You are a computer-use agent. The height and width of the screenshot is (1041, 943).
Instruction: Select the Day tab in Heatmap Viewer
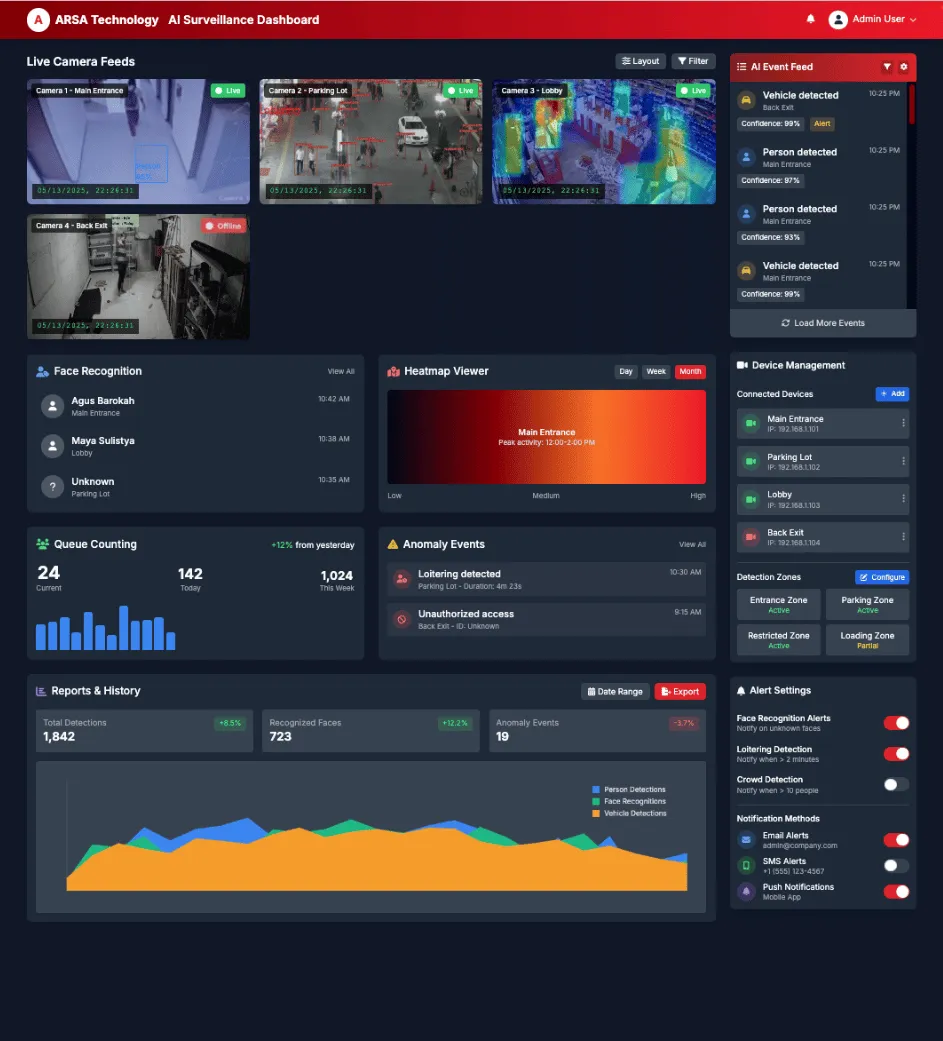626,371
